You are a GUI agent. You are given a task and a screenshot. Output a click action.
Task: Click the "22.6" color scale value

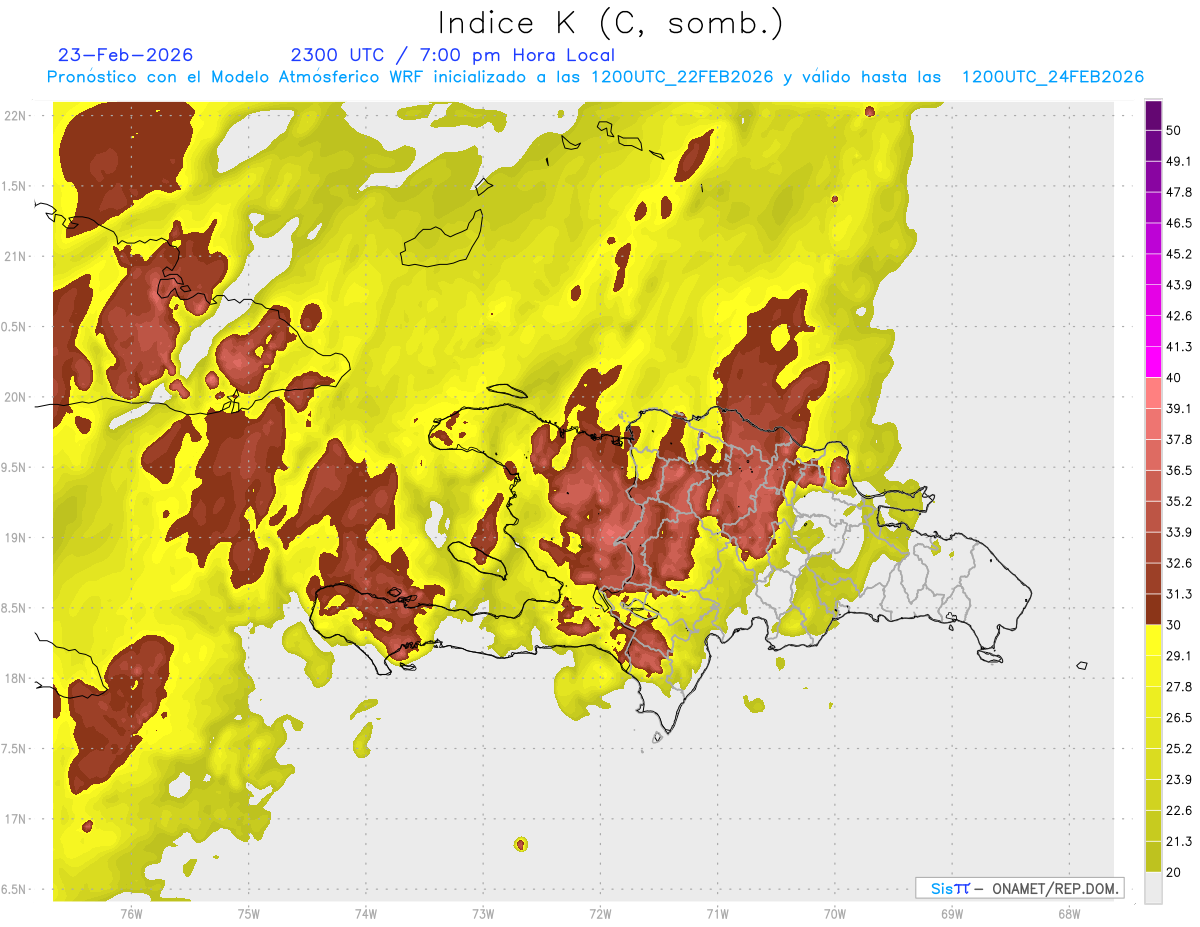(x=1179, y=810)
